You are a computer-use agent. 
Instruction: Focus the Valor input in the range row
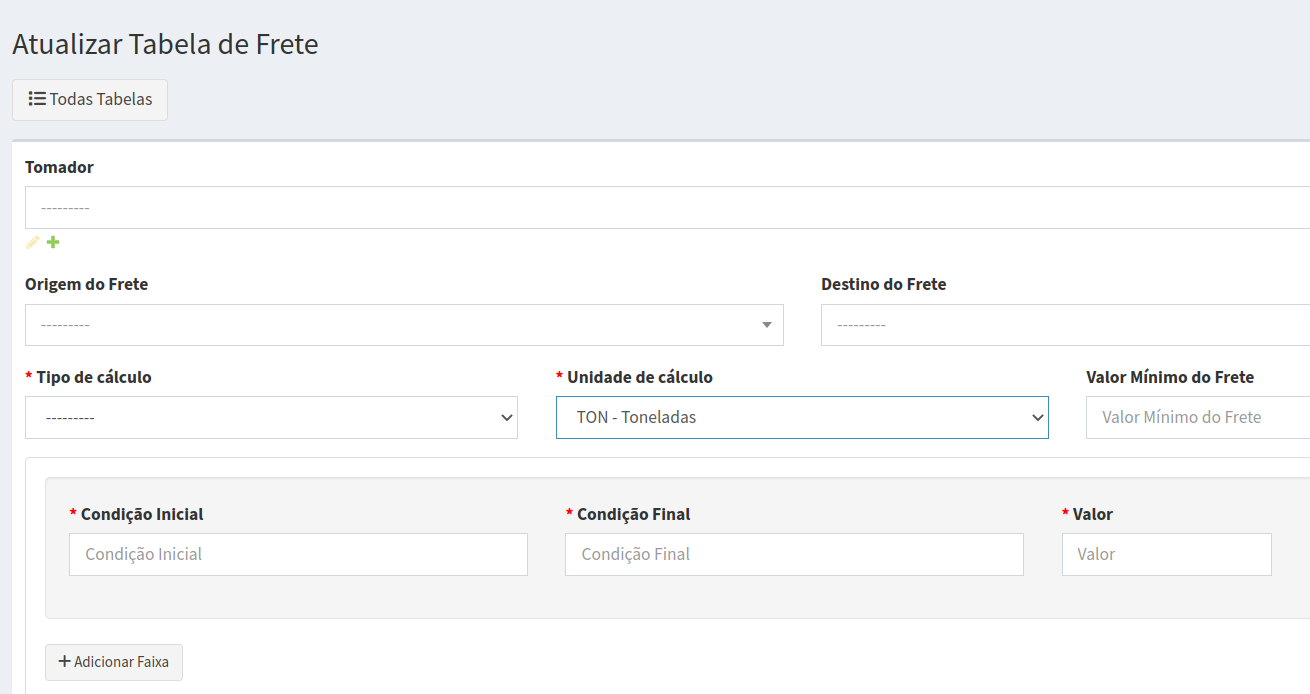1166,554
